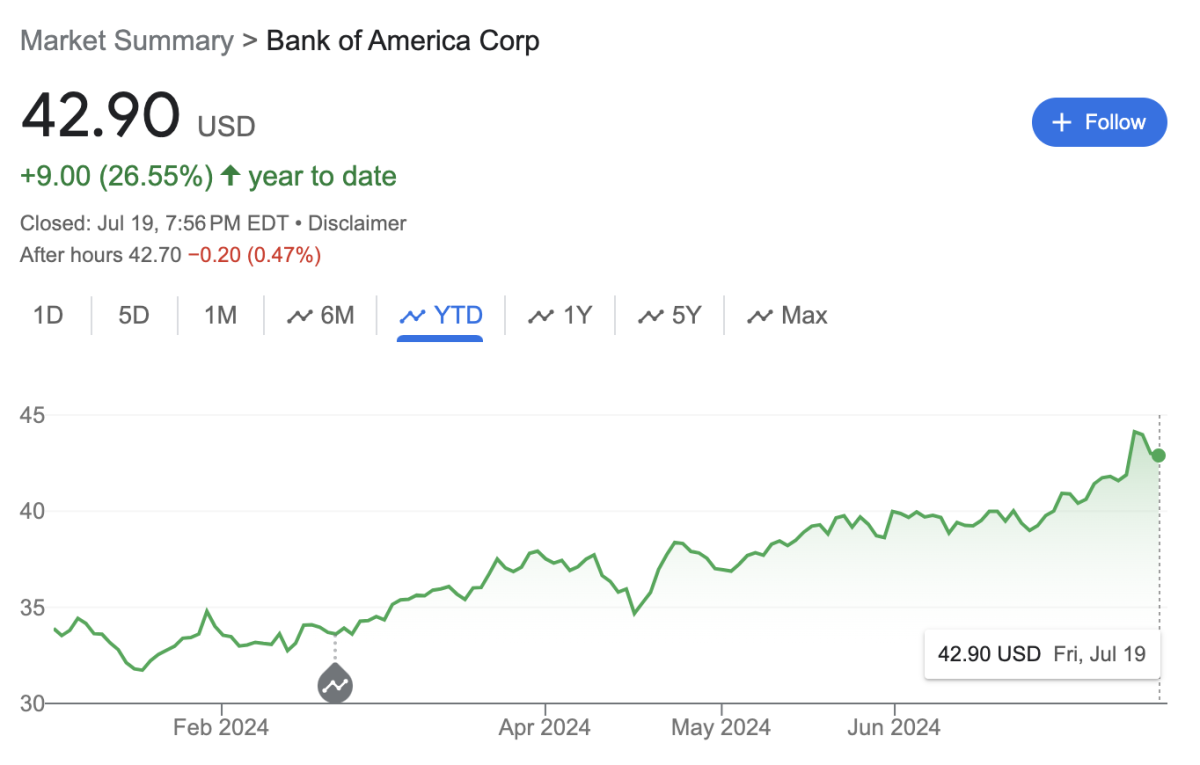Image resolution: width=1200 pixels, height=765 pixels.
Task: Click the price tooltip showing 42.90 USD
Action: [x=1041, y=654]
